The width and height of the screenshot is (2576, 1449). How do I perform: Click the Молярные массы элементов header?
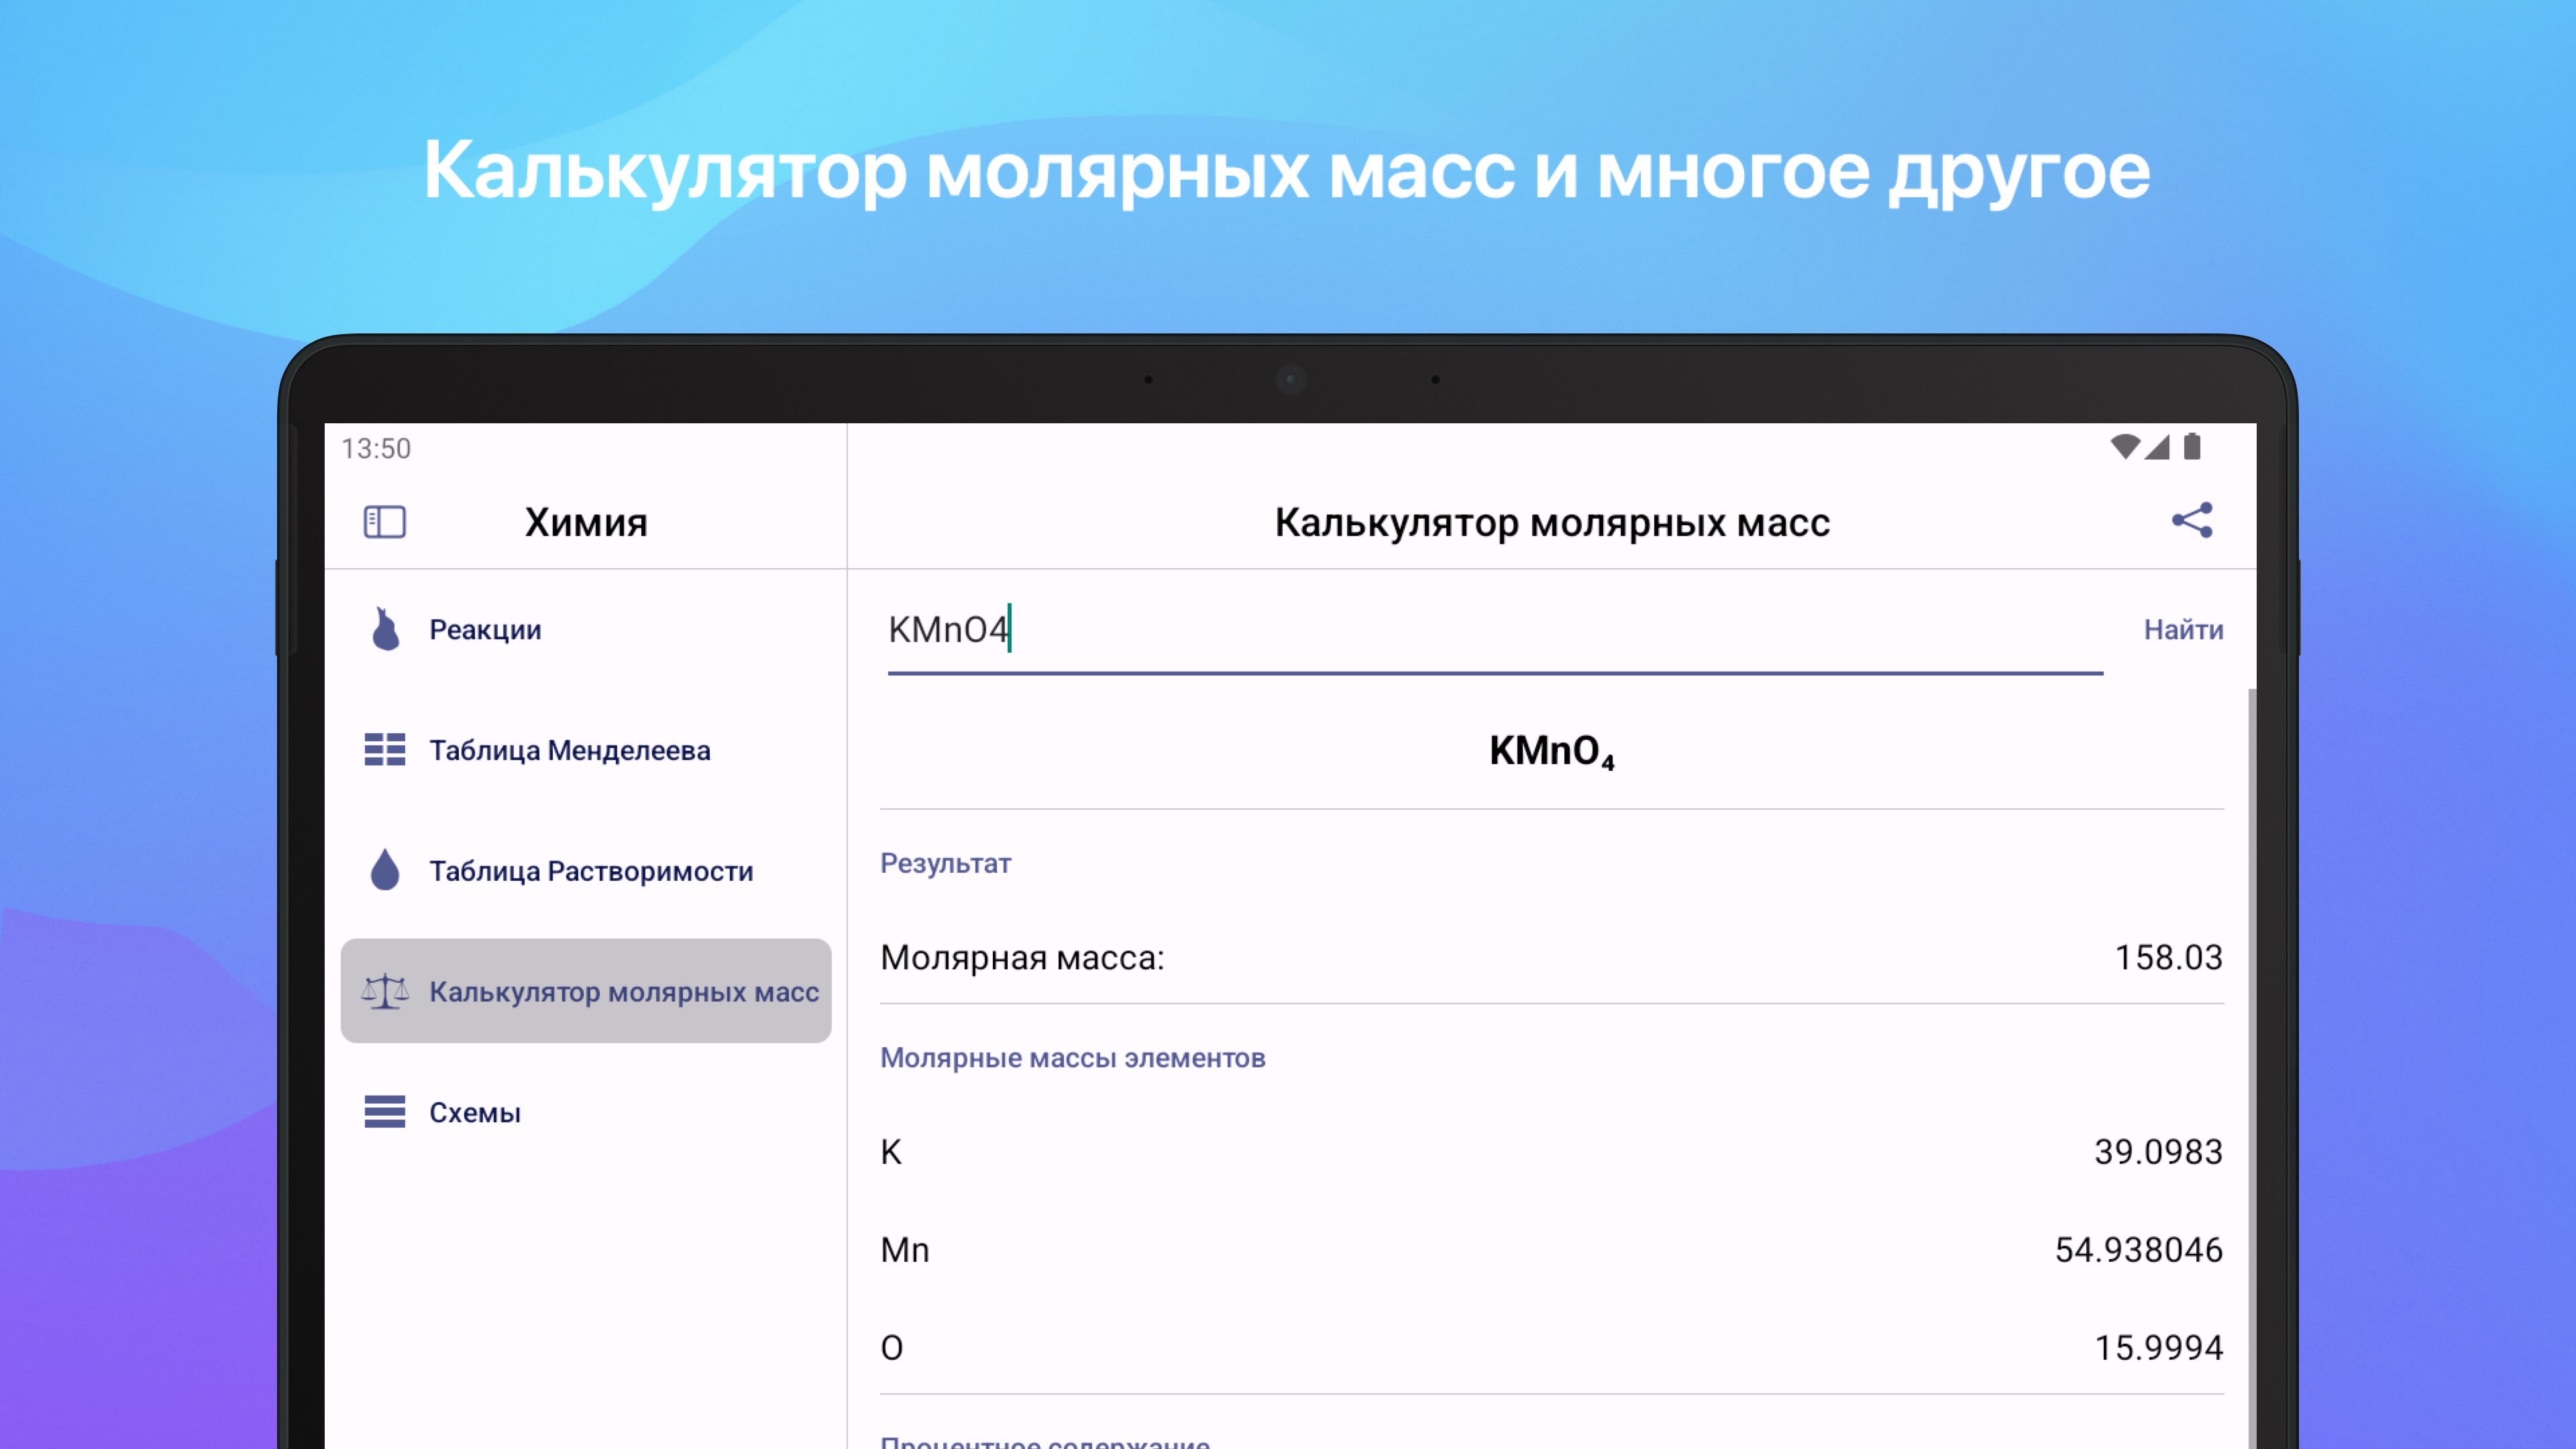pos(1072,1058)
